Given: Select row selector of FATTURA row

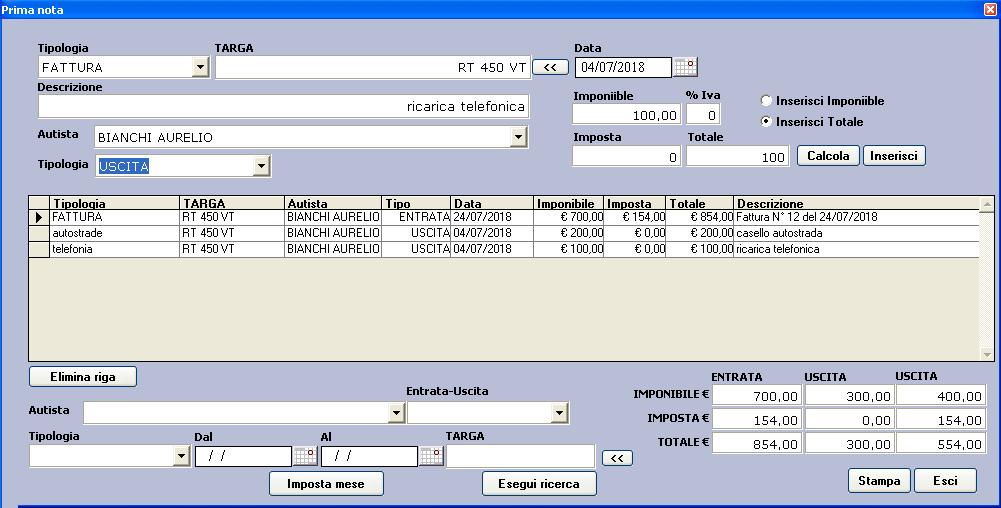Looking at the screenshot, I should [x=39, y=217].
